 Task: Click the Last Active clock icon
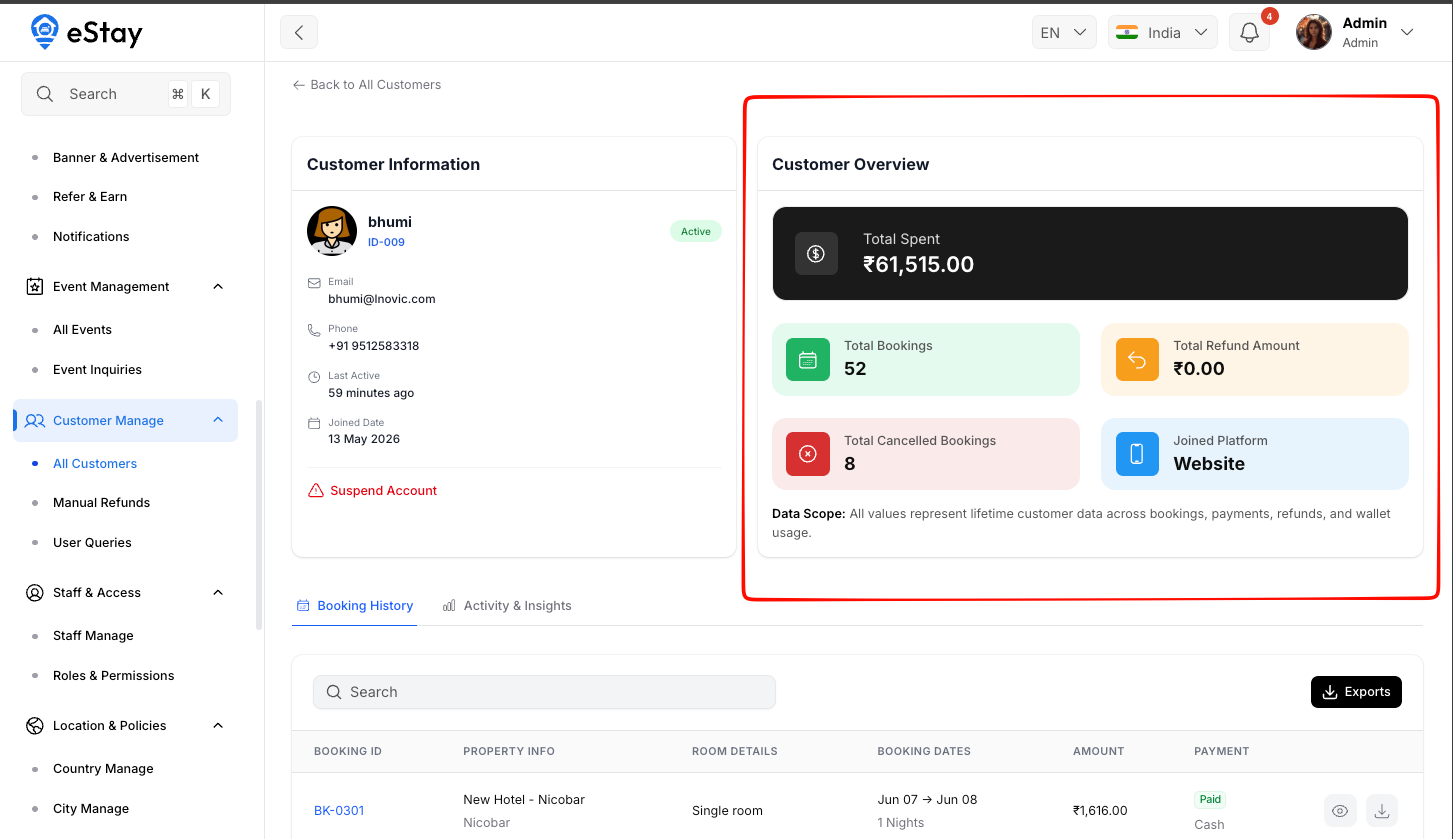[x=315, y=376]
